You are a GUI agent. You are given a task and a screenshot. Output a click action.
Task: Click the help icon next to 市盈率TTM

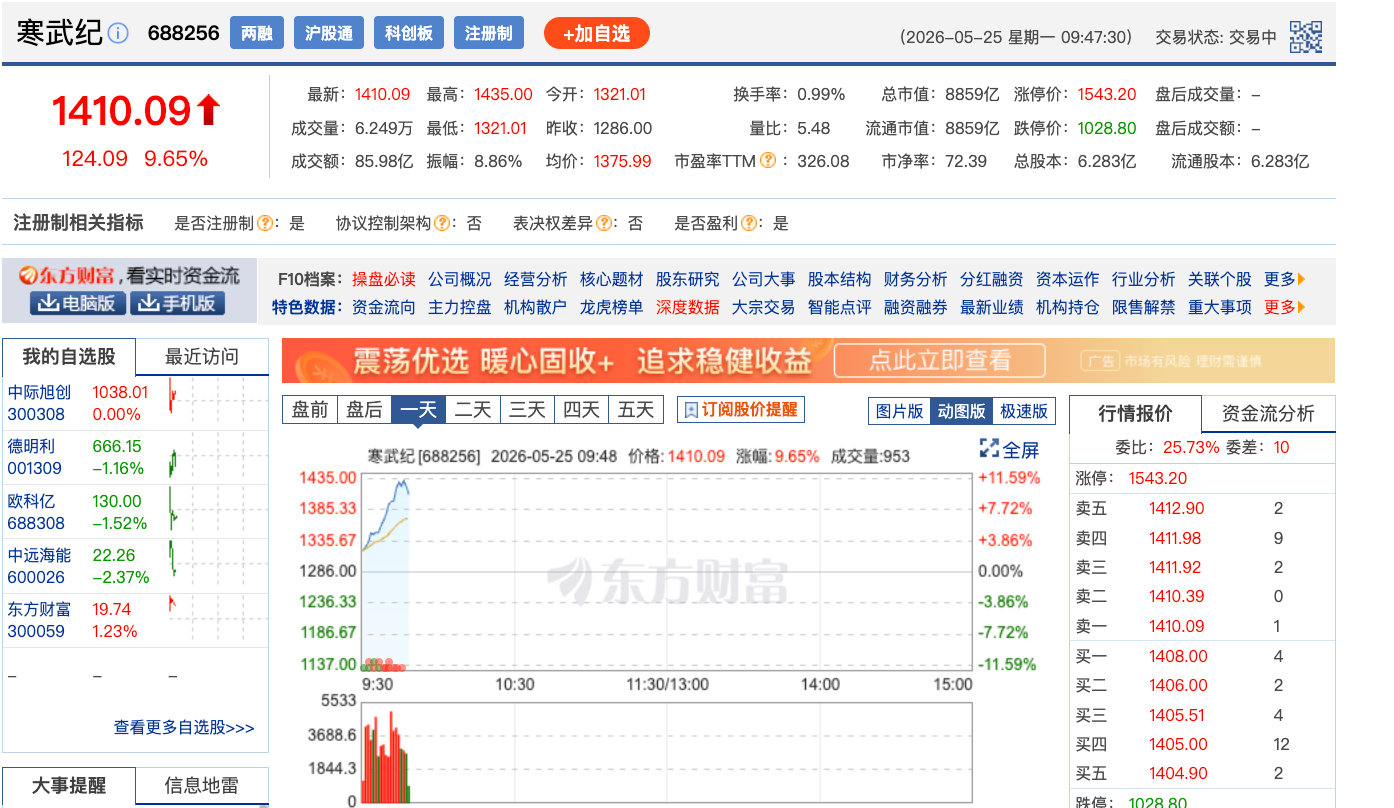click(768, 160)
